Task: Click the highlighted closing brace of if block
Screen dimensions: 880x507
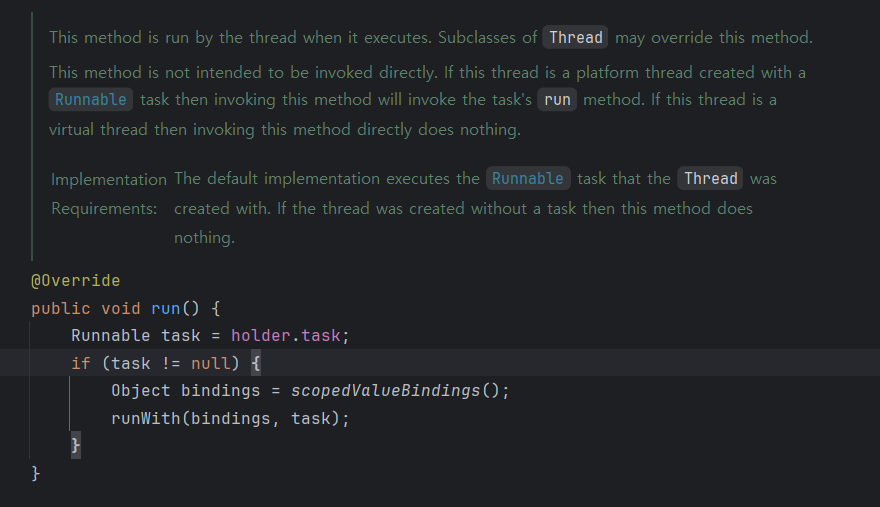Action: tap(76, 445)
